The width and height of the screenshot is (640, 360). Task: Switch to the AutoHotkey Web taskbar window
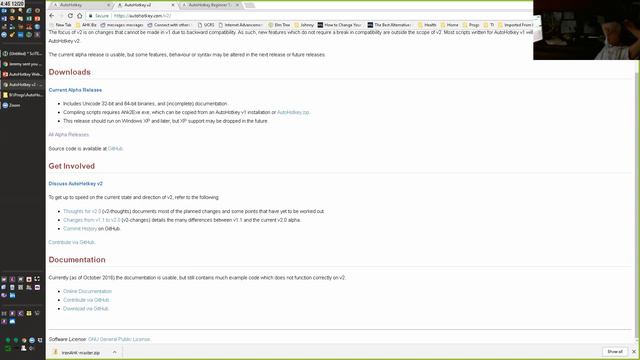coord(23,74)
